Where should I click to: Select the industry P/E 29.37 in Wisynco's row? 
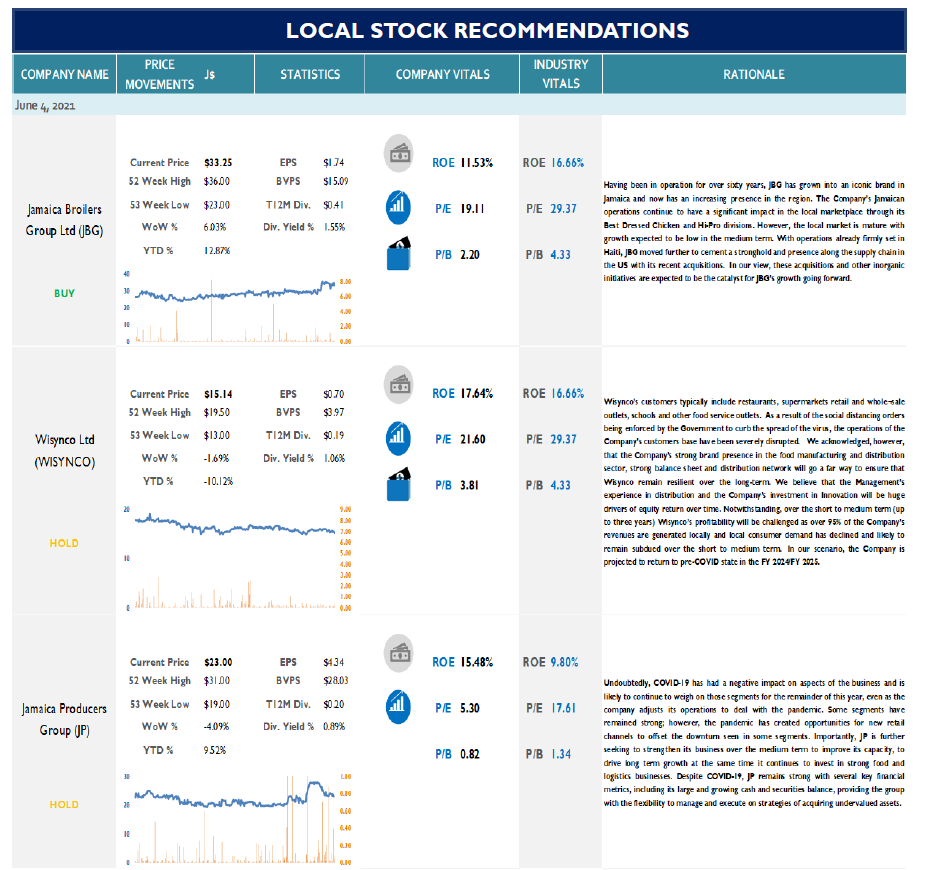tap(563, 439)
